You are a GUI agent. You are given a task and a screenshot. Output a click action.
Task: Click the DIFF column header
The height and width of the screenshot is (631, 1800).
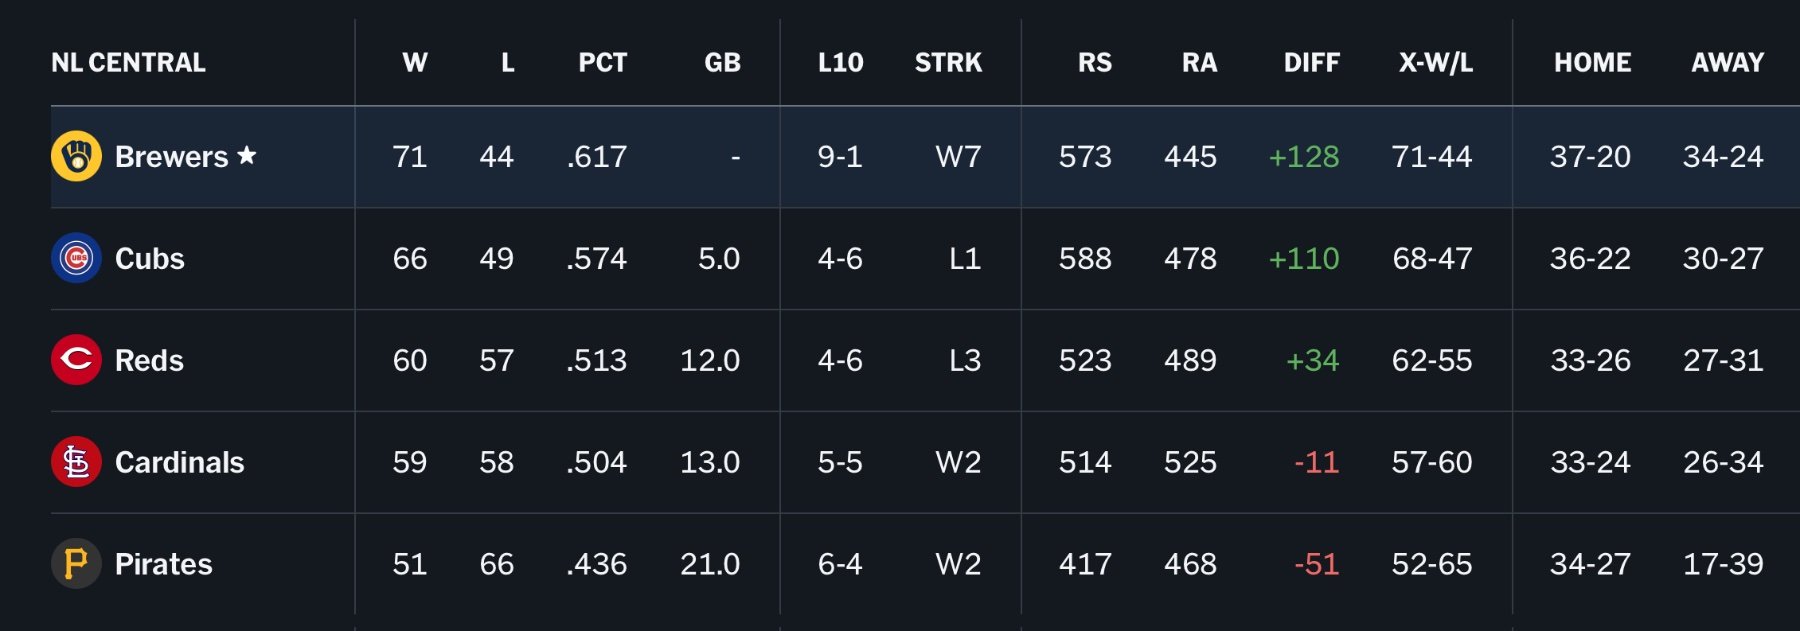[1311, 63]
